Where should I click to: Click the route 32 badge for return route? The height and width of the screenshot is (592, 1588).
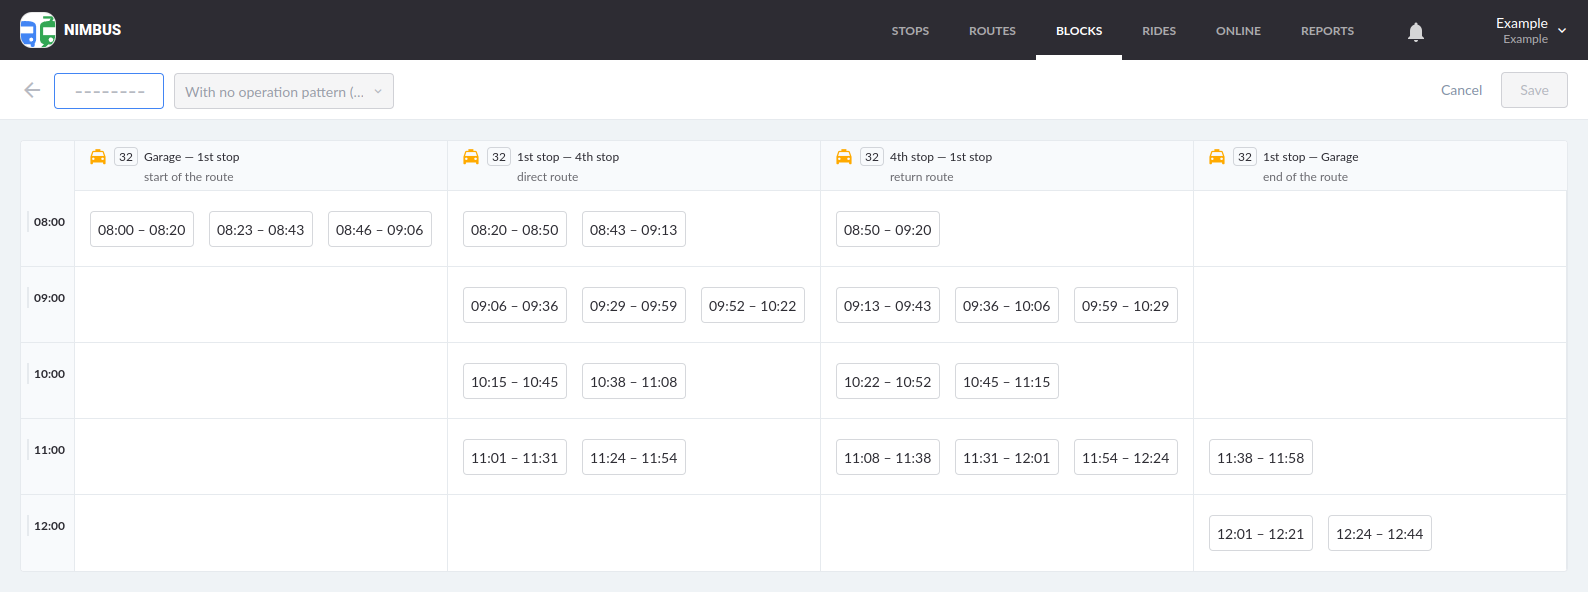tap(872, 157)
